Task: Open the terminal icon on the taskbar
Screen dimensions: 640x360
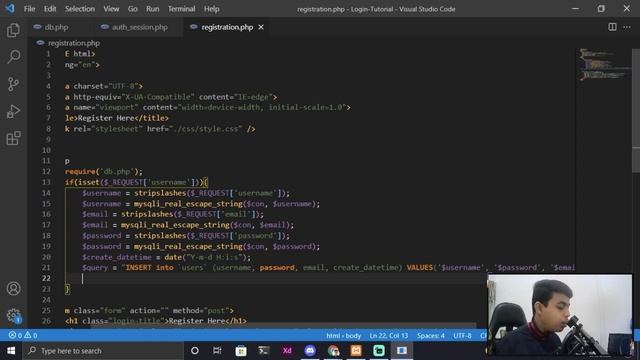Action: click(x=264, y=351)
